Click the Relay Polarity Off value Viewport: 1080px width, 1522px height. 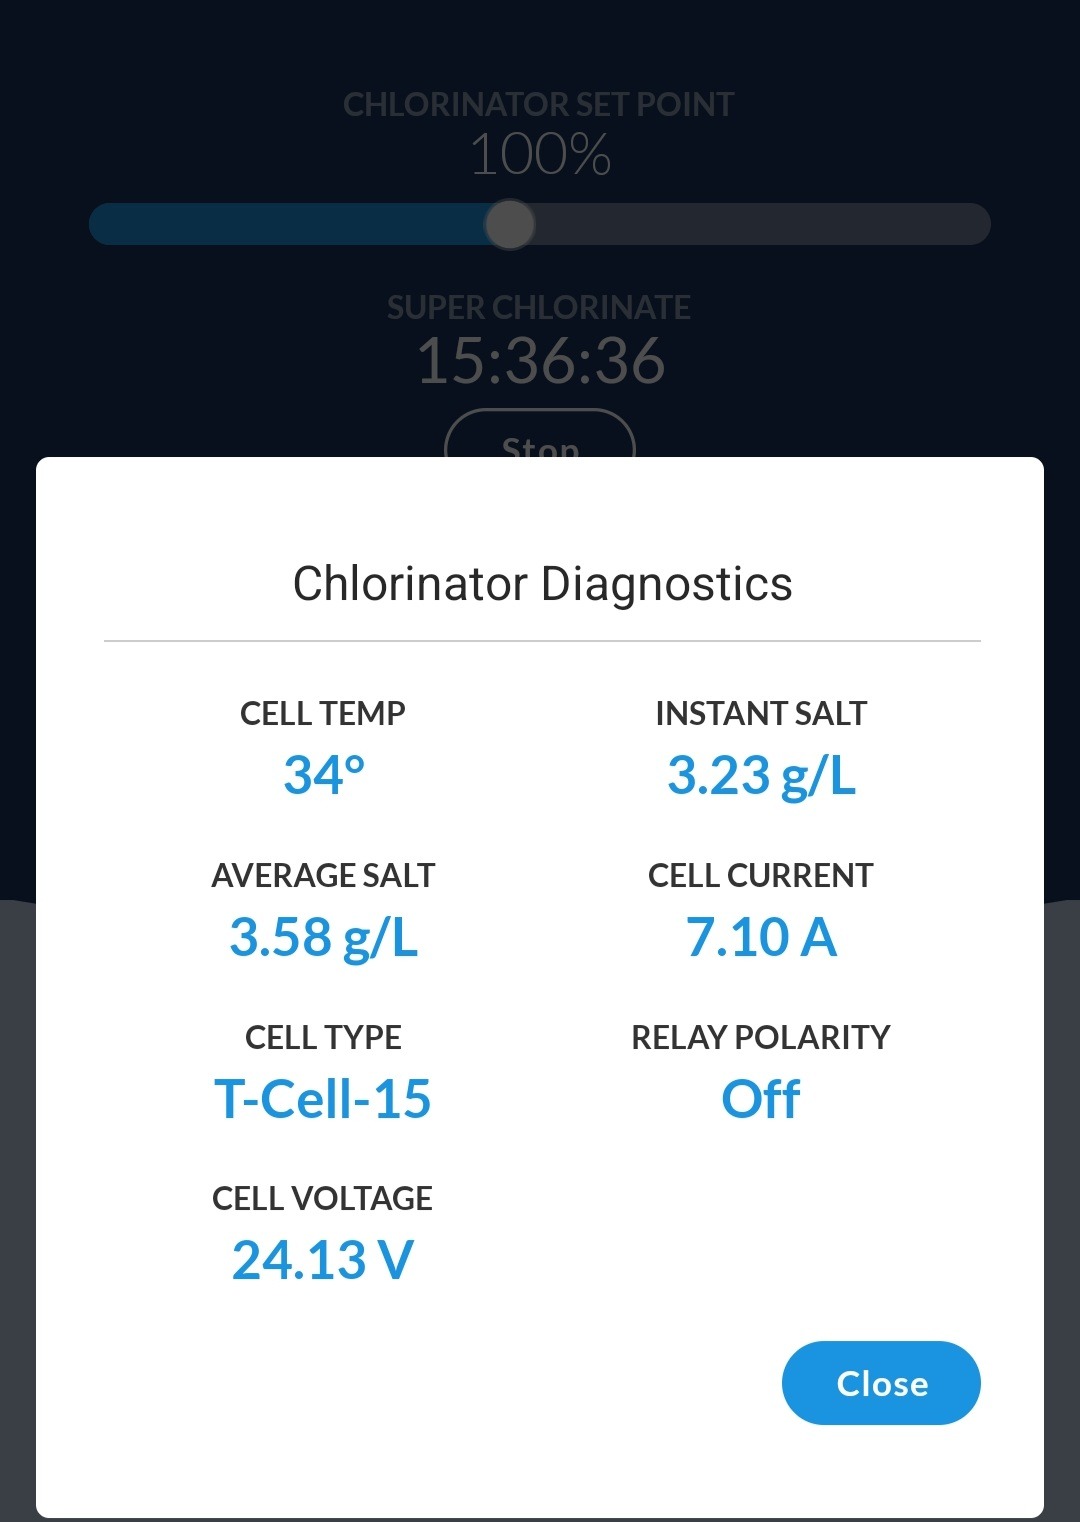click(761, 1099)
